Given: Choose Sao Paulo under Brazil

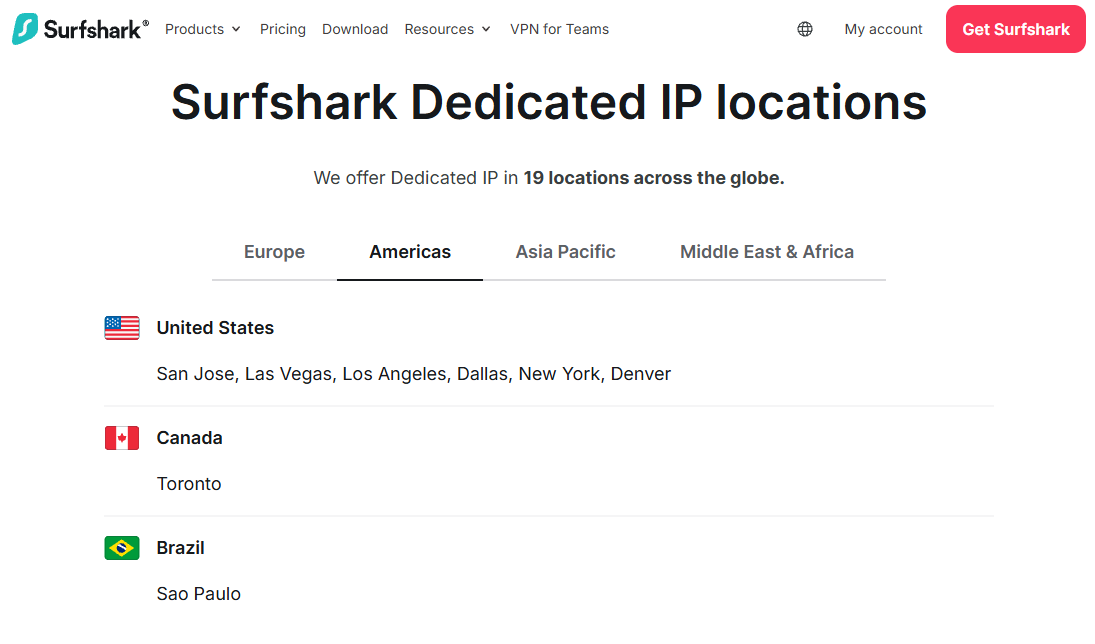Looking at the screenshot, I should pos(199,593).
